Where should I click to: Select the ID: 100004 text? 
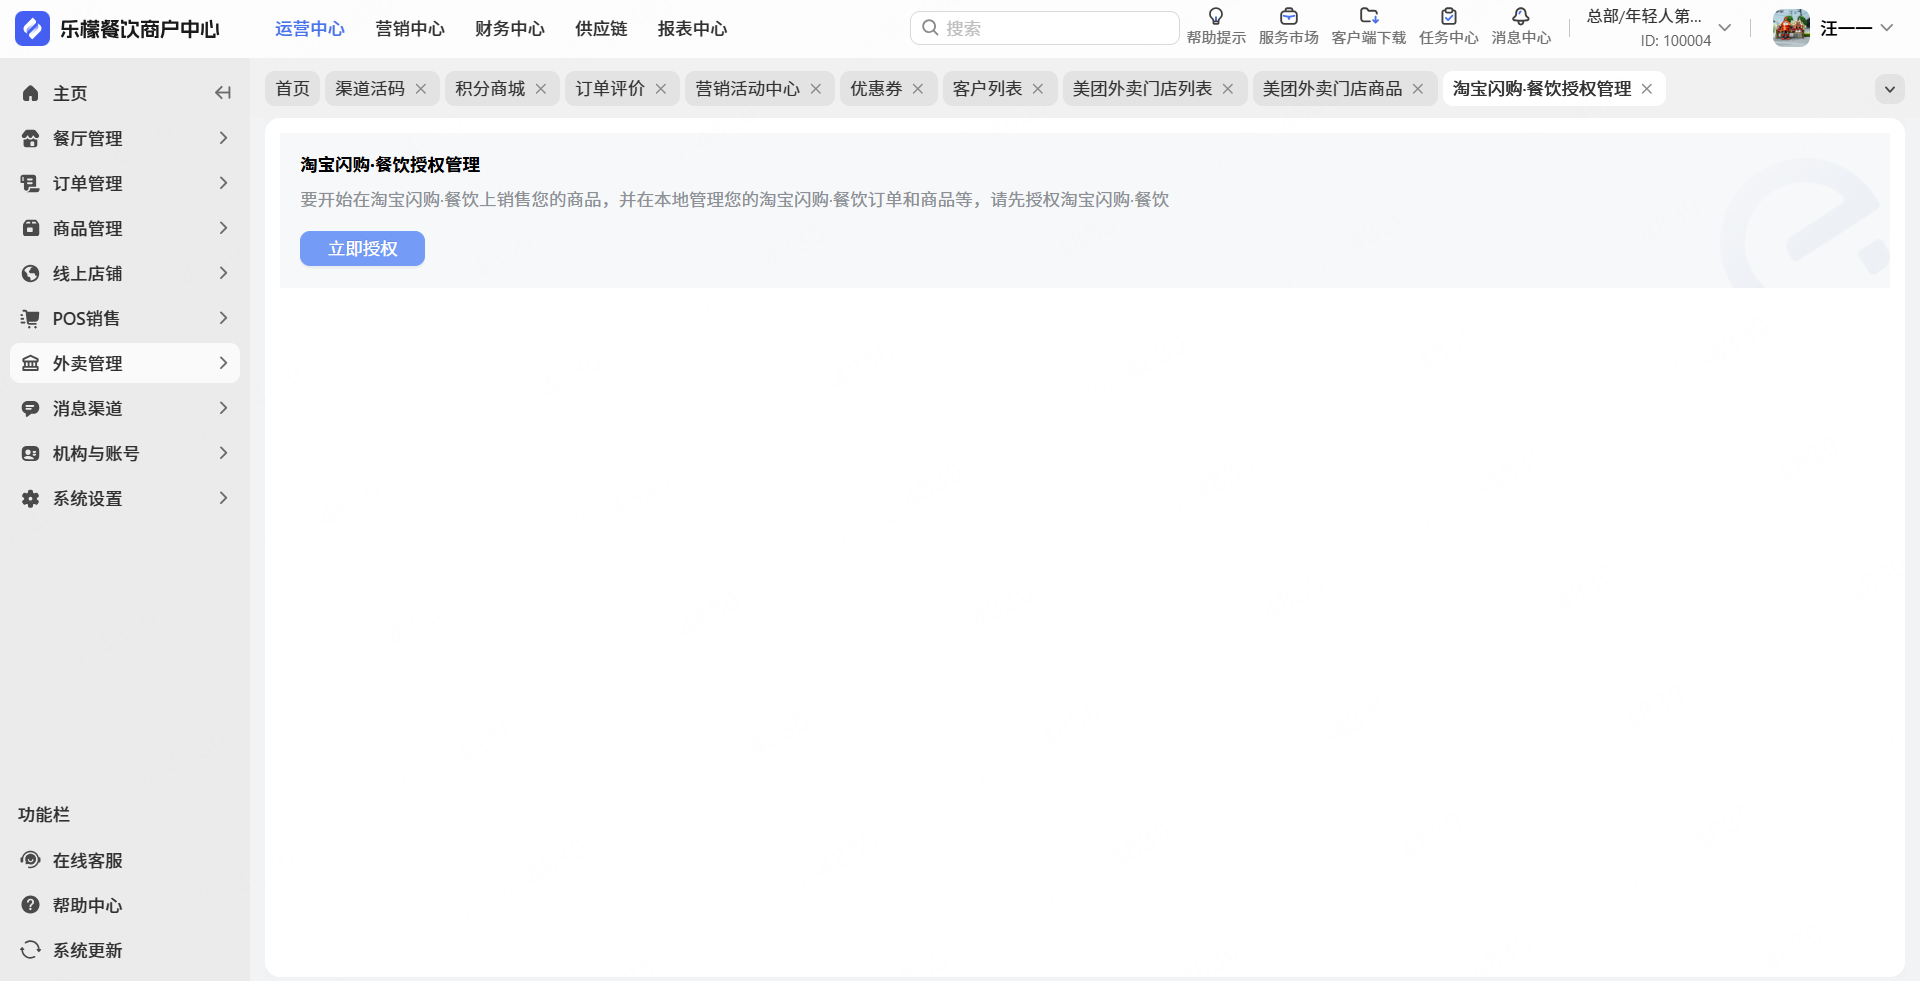(x=1676, y=41)
